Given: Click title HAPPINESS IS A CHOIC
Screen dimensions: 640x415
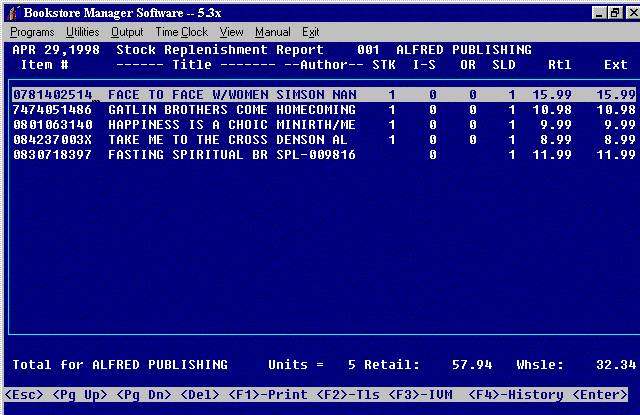Looking at the screenshot, I should pyautogui.click(x=188, y=125).
